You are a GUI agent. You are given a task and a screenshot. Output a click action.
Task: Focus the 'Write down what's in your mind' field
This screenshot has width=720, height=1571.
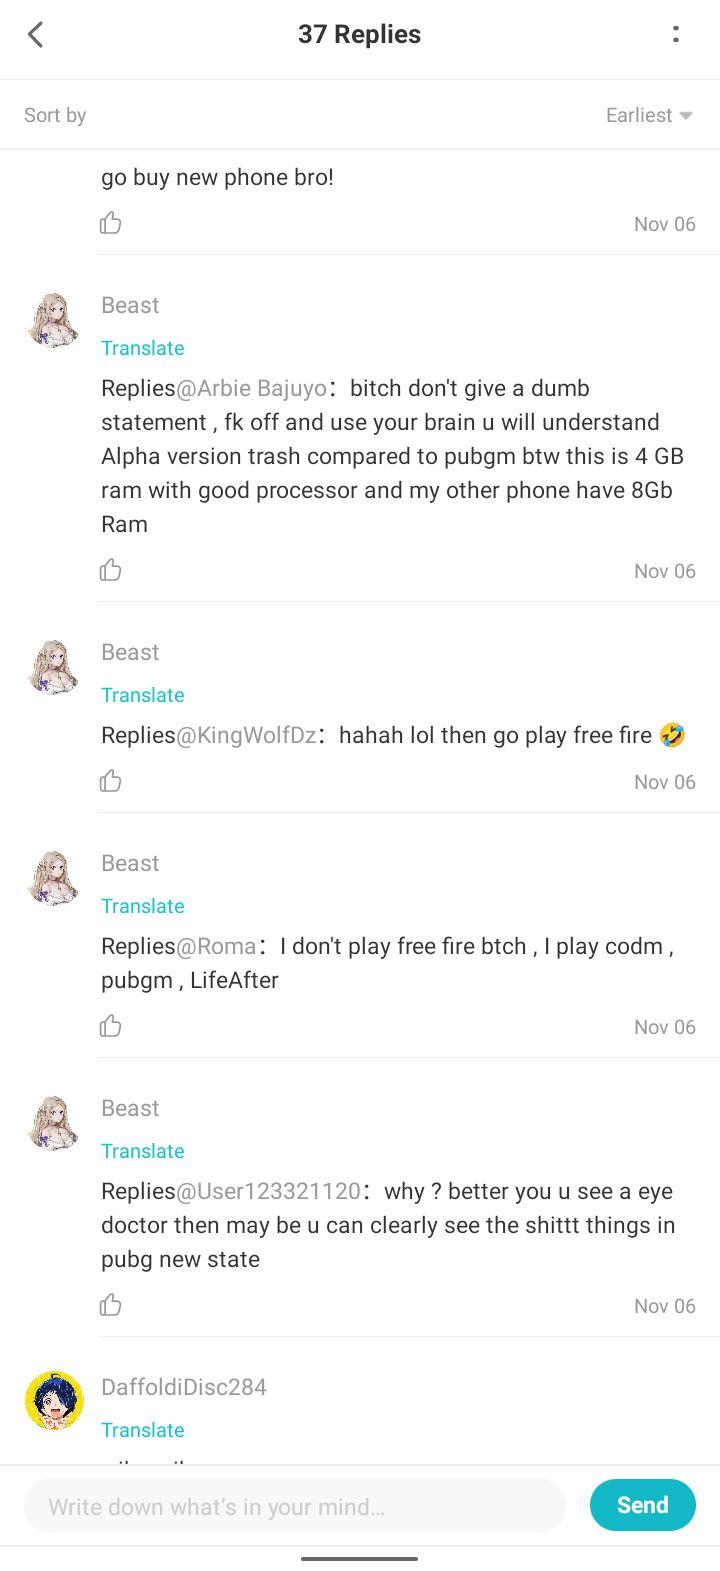[x=295, y=1506]
